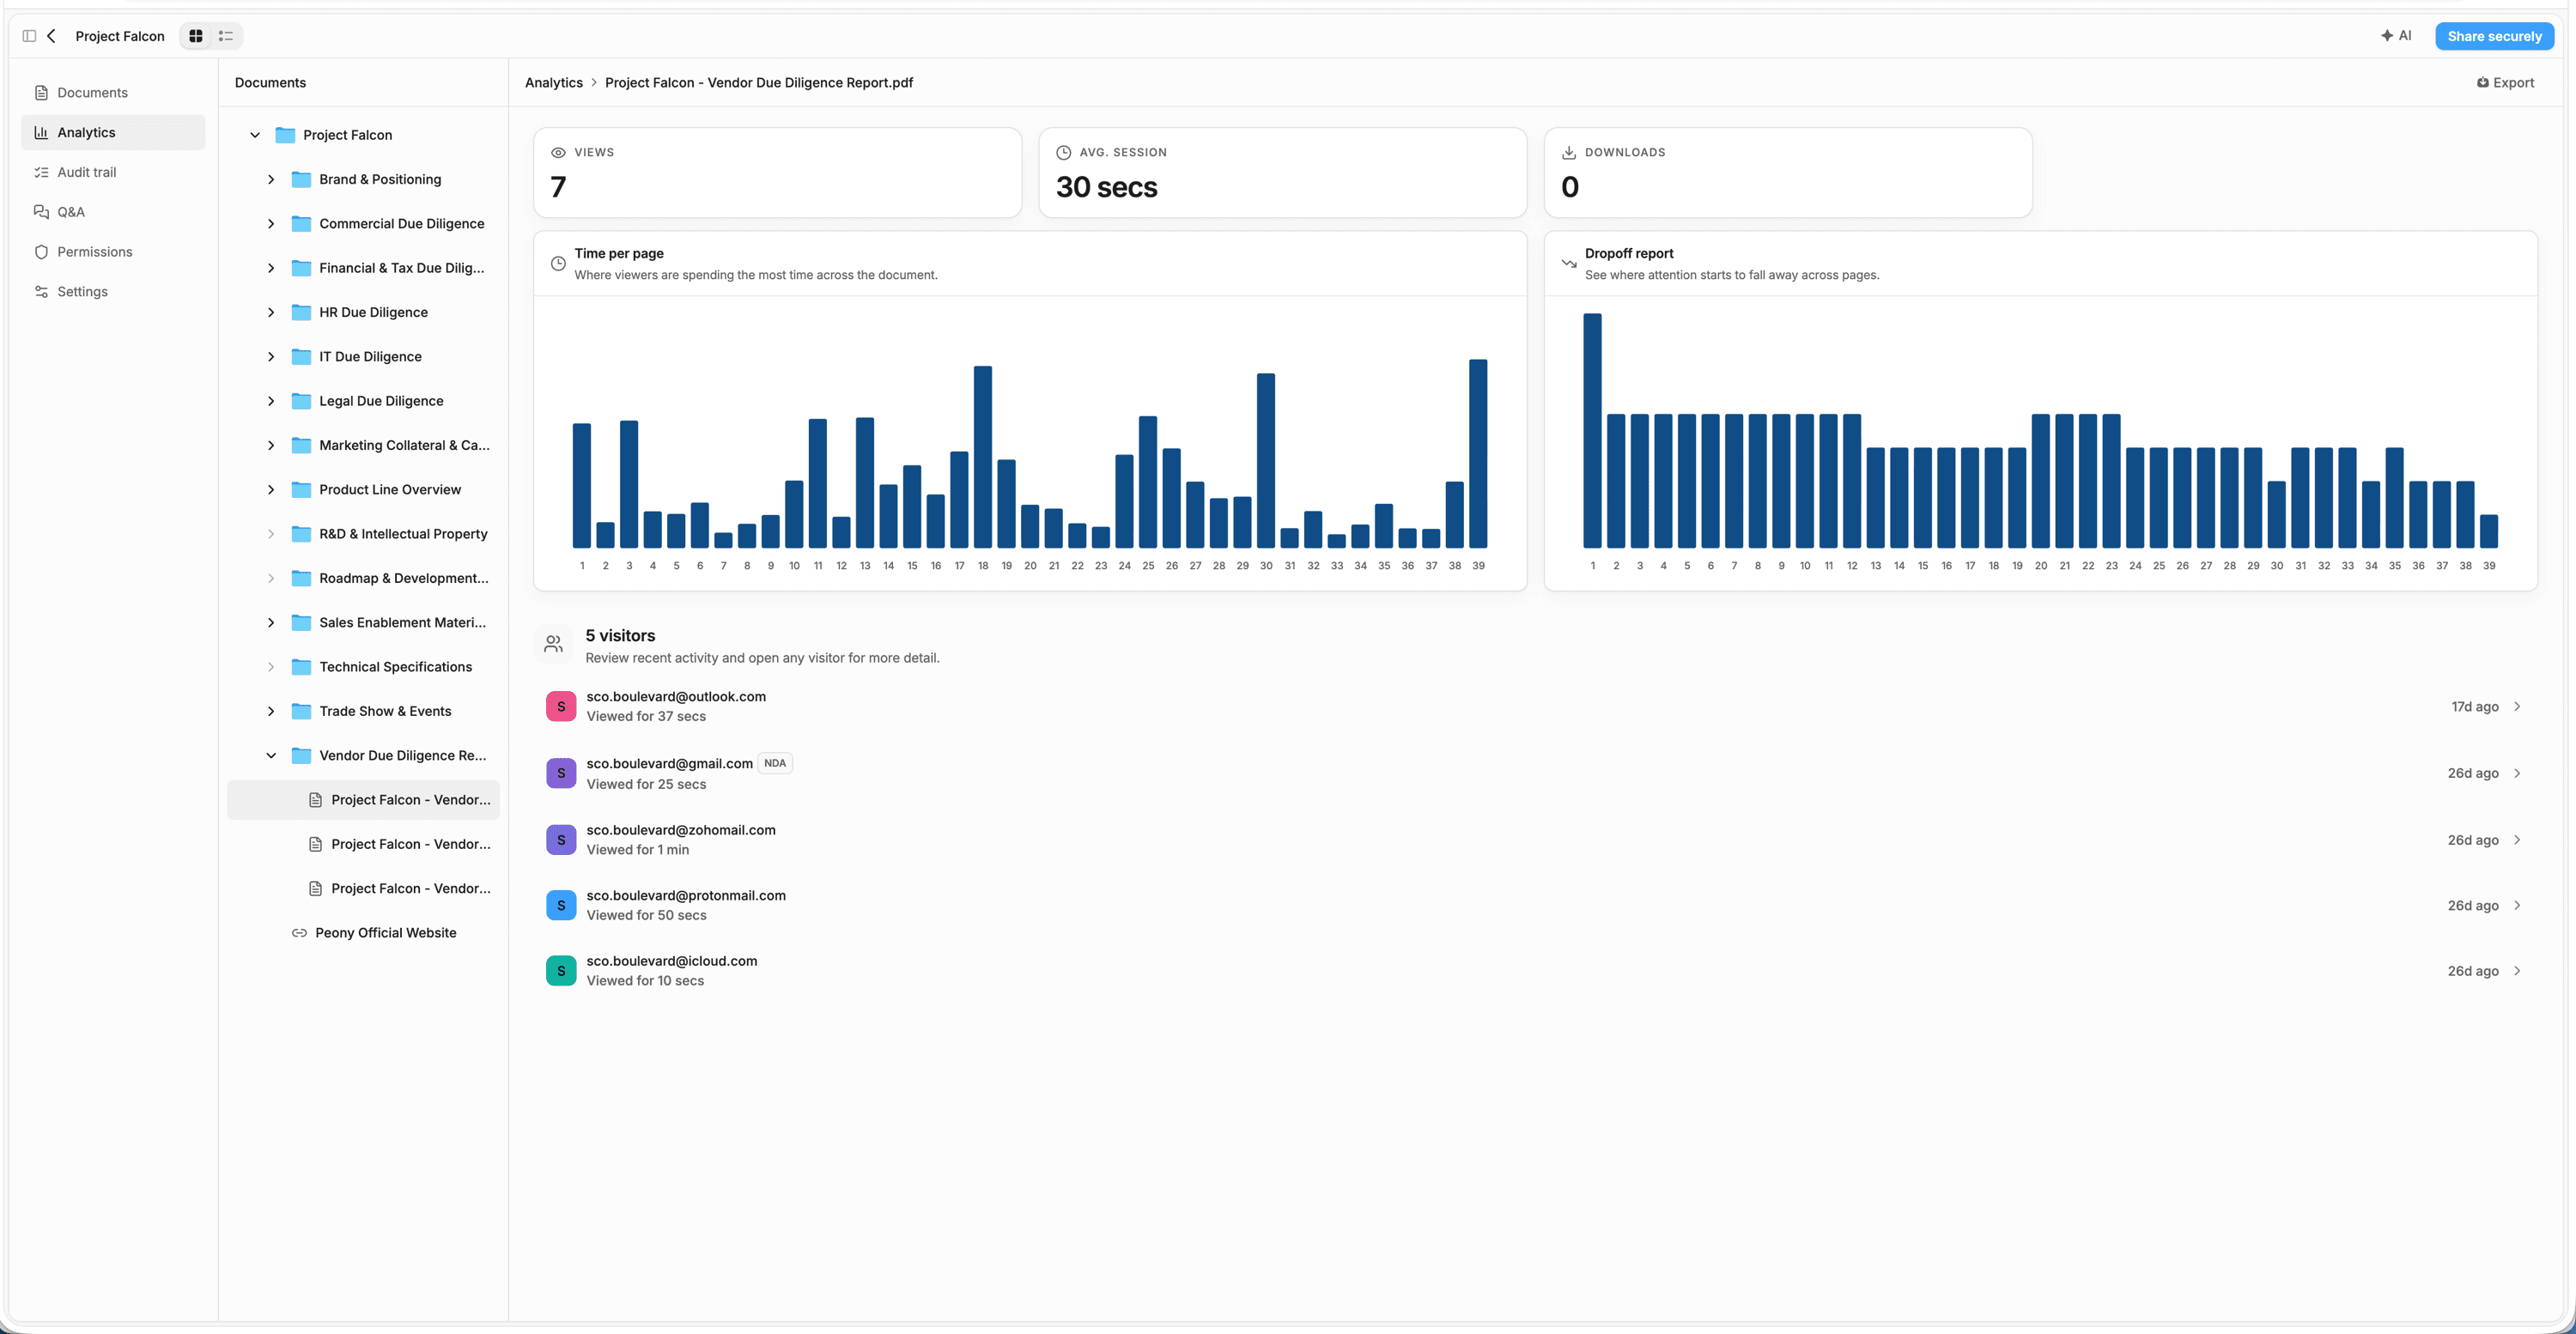Switch to list view toggle
This screenshot has height=1334, width=2576.
[226, 36]
